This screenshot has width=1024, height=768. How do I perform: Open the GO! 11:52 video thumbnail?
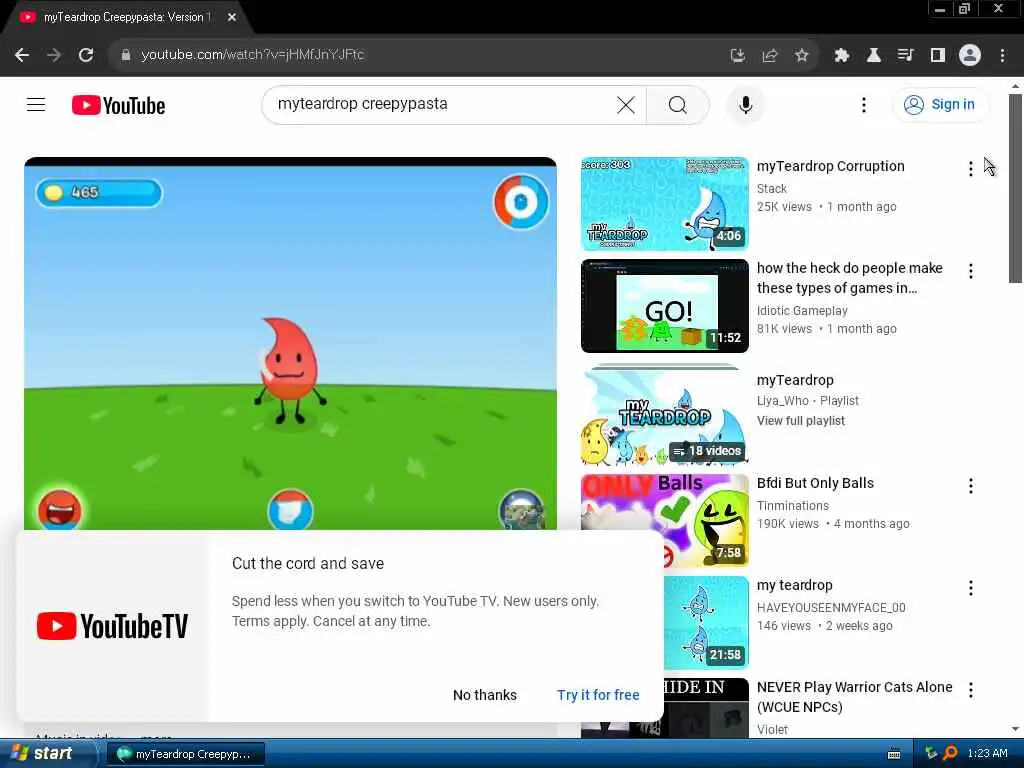click(664, 306)
